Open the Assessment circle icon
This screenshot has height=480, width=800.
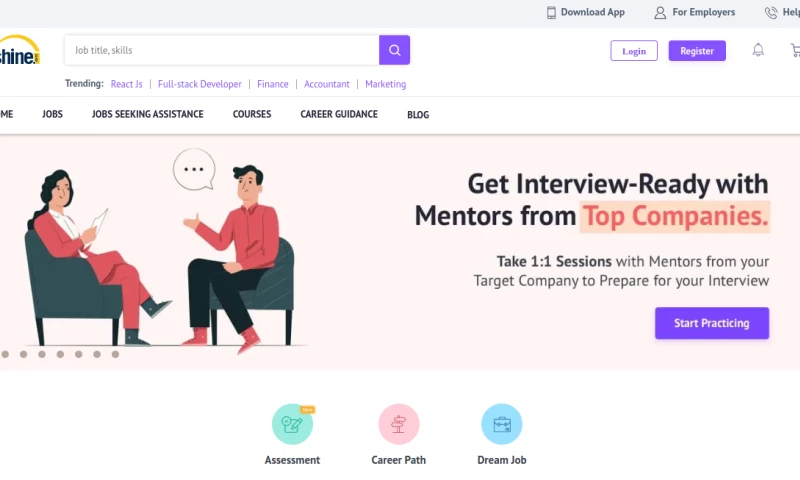(292, 424)
